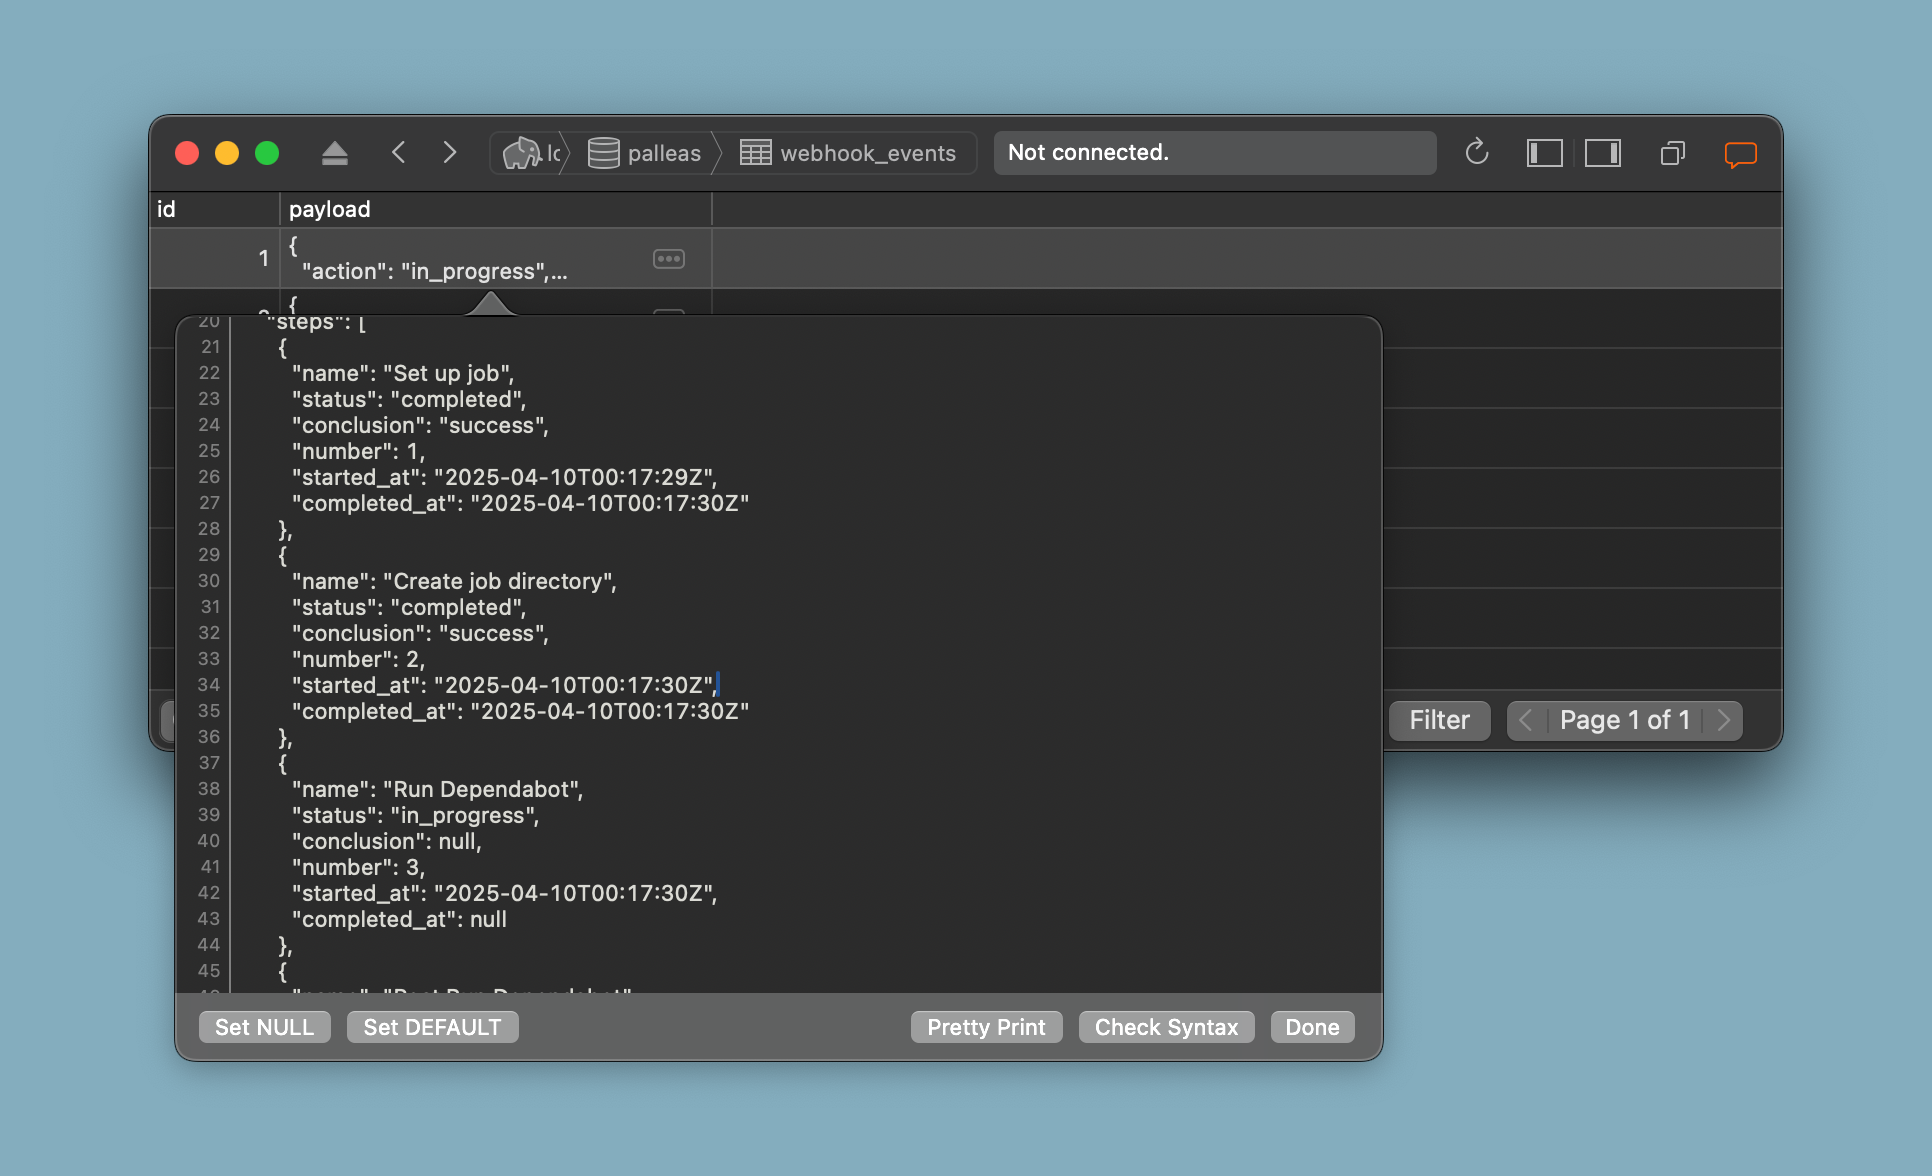Screen dimensions: 1932x1176
Task: Go forward with the right chevron
Action: click(x=450, y=153)
